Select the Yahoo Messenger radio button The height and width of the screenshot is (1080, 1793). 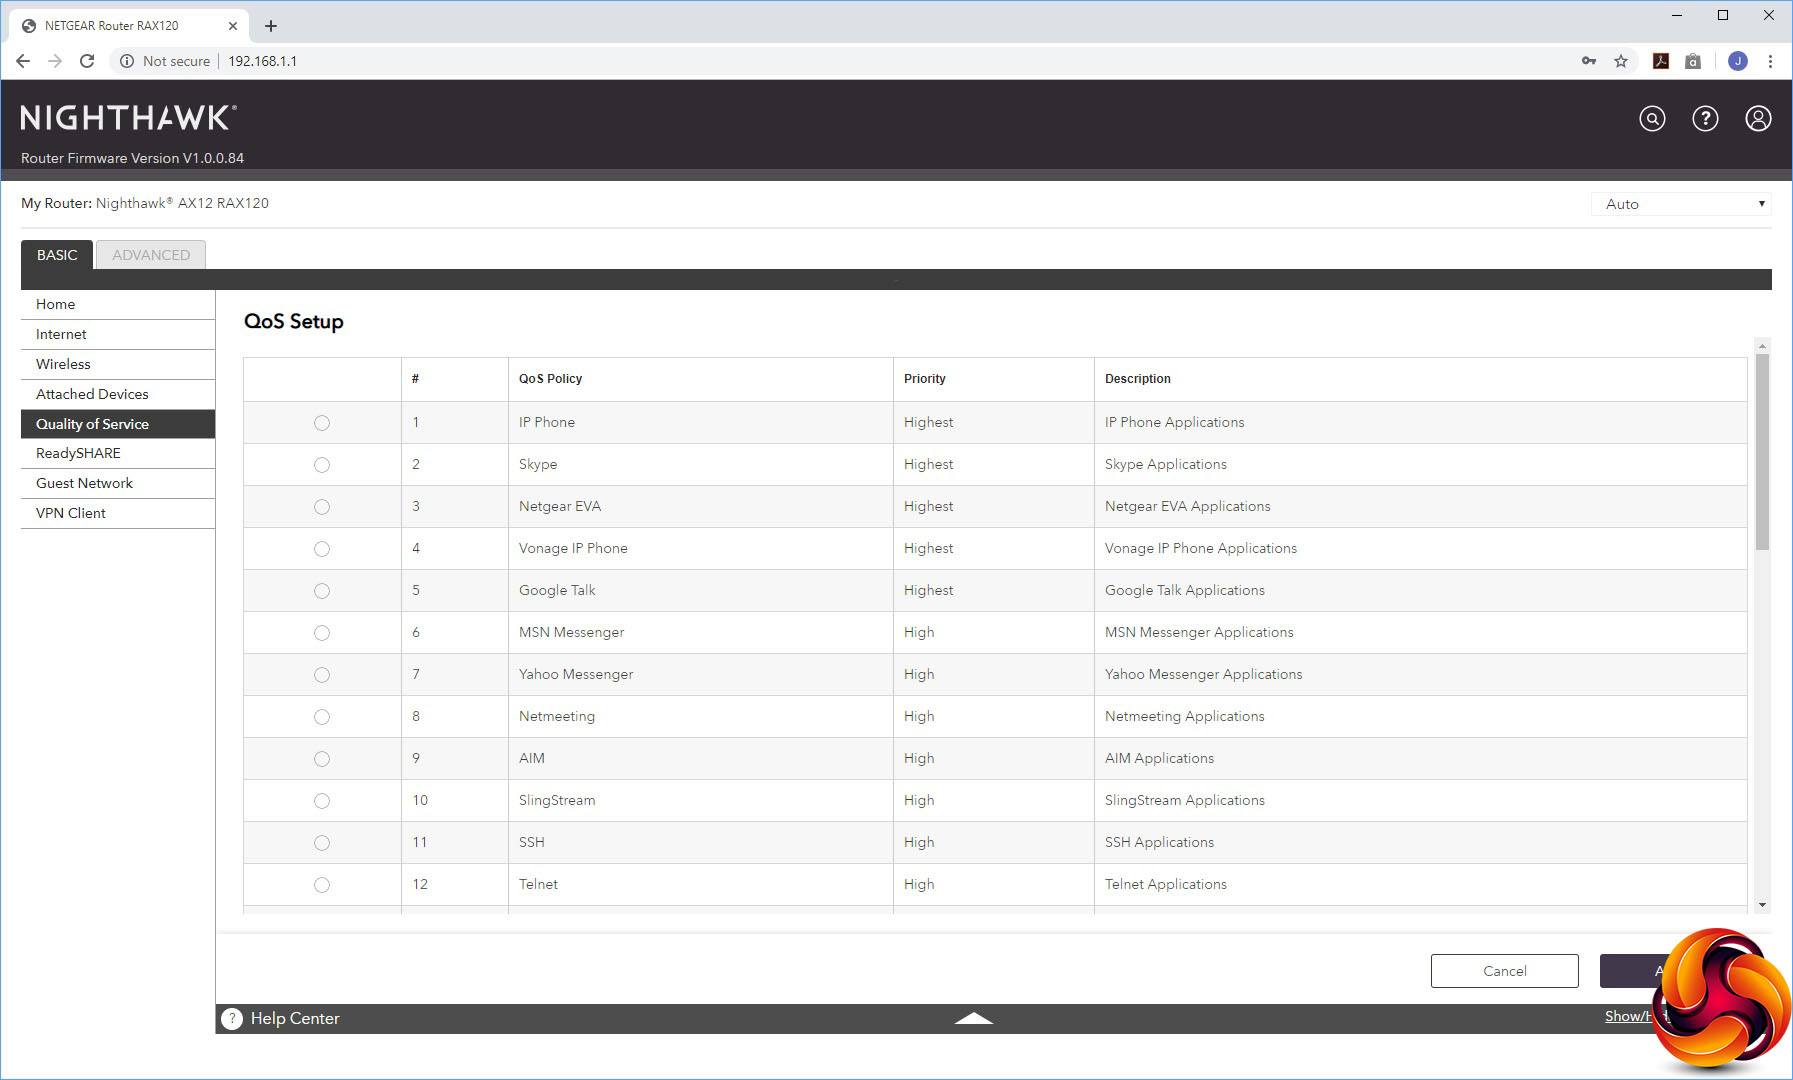(322, 675)
